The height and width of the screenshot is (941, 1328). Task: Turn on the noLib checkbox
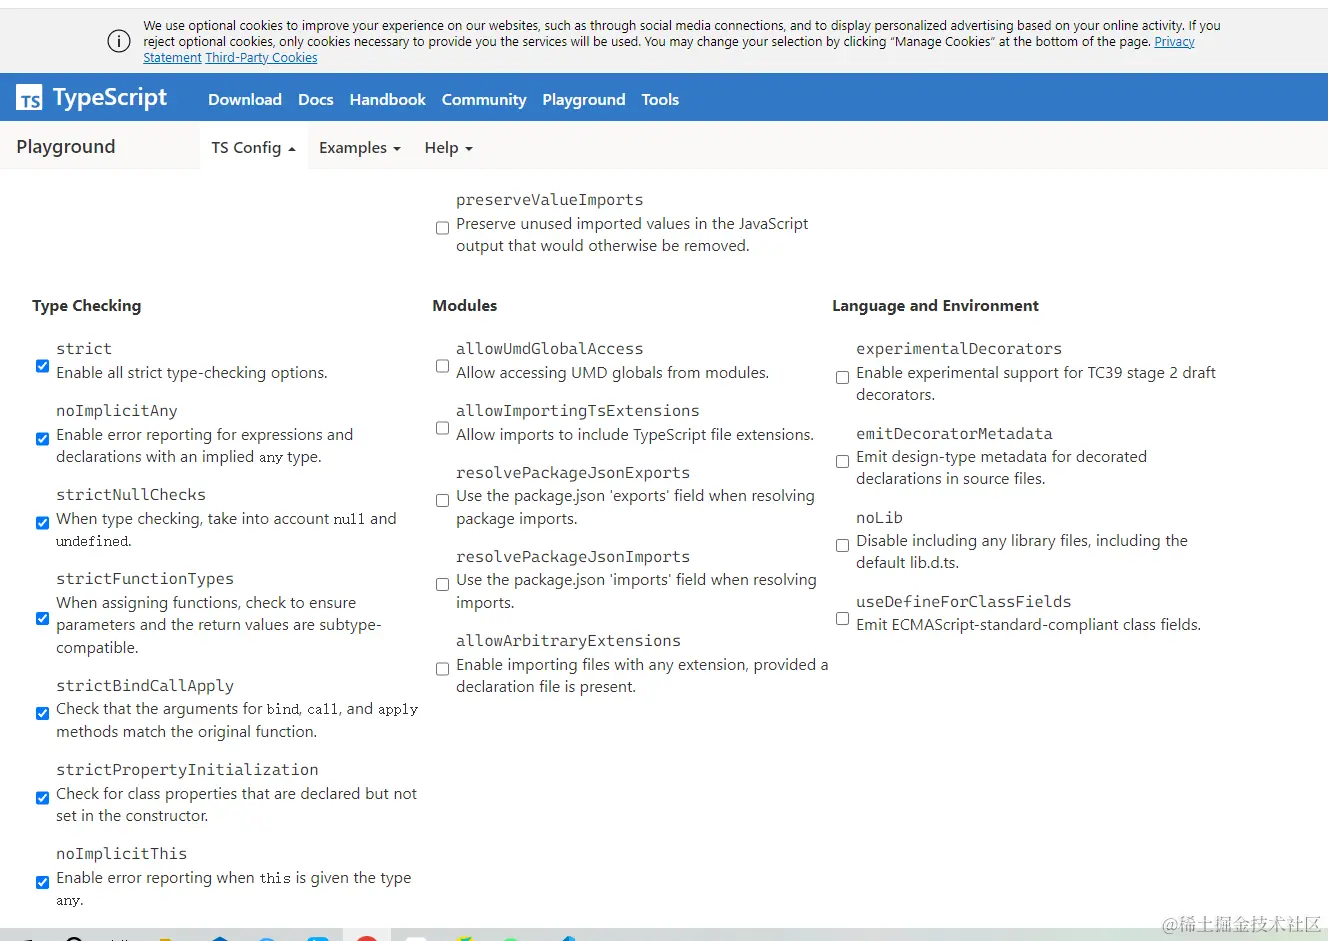click(842, 545)
